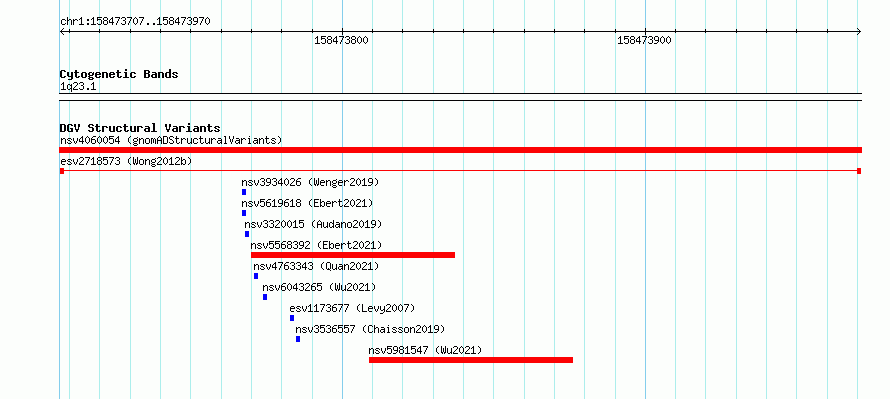The width and height of the screenshot is (890, 399).
Task: Open esv1173677 (Levy2007) variant label
Action: click(x=352, y=308)
